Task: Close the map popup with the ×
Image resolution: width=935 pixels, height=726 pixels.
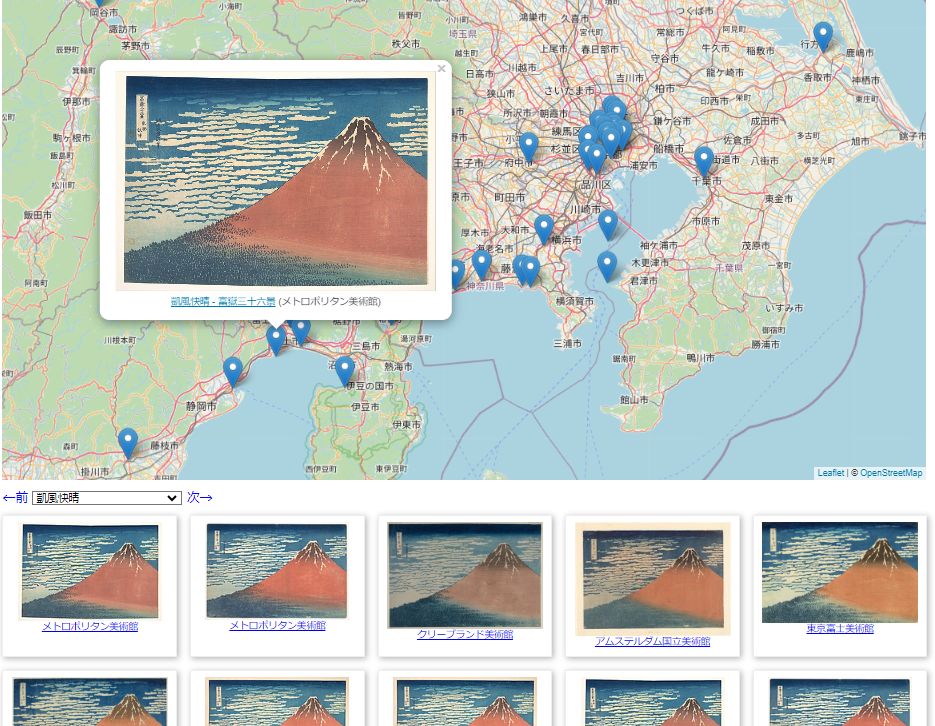Action: pyautogui.click(x=441, y=69)
